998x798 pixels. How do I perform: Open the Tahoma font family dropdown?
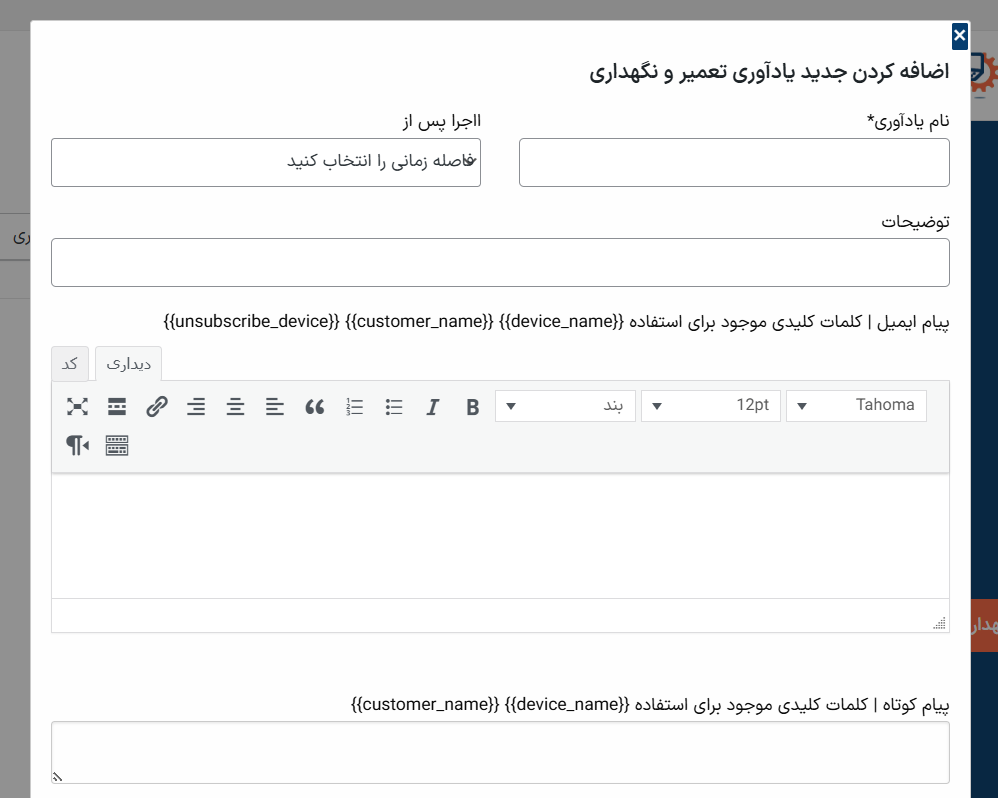856,405
